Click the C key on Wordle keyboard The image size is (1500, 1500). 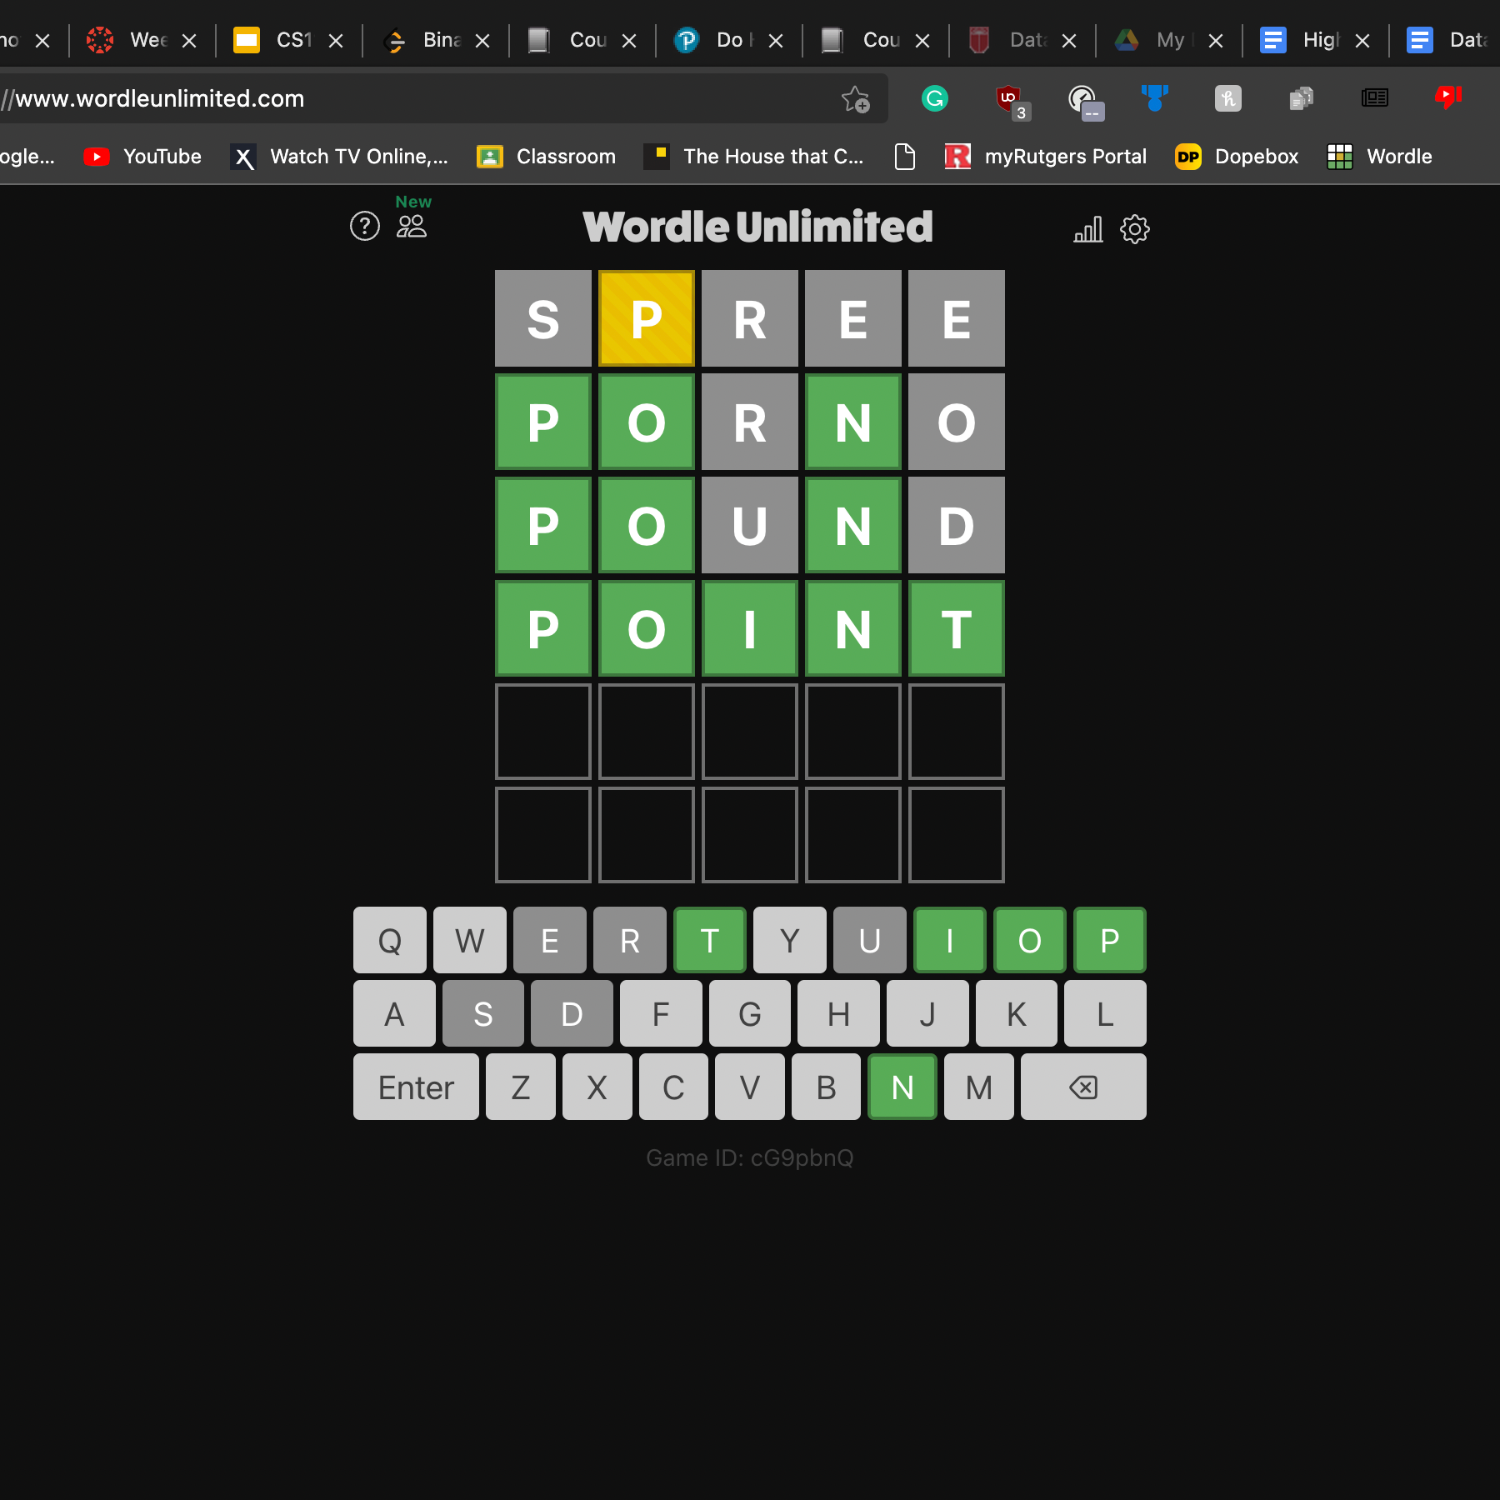click(674, 1087)
